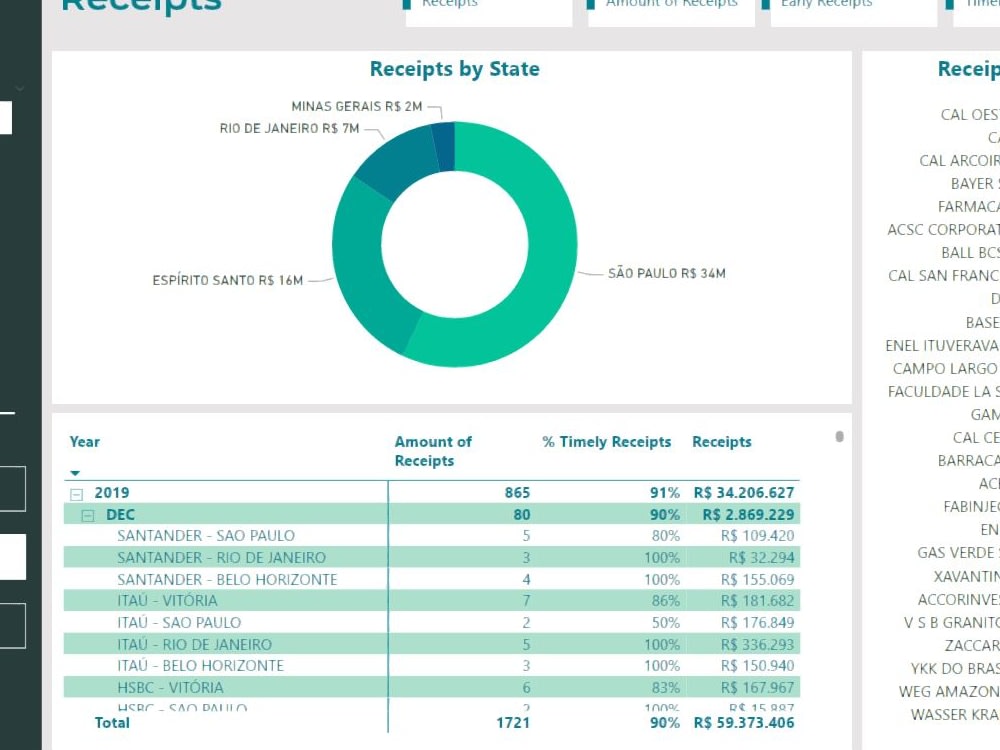Click the more-options dot on the matrix visual
Viewport: 1000px width, 750px height.
tap(840, 435)
